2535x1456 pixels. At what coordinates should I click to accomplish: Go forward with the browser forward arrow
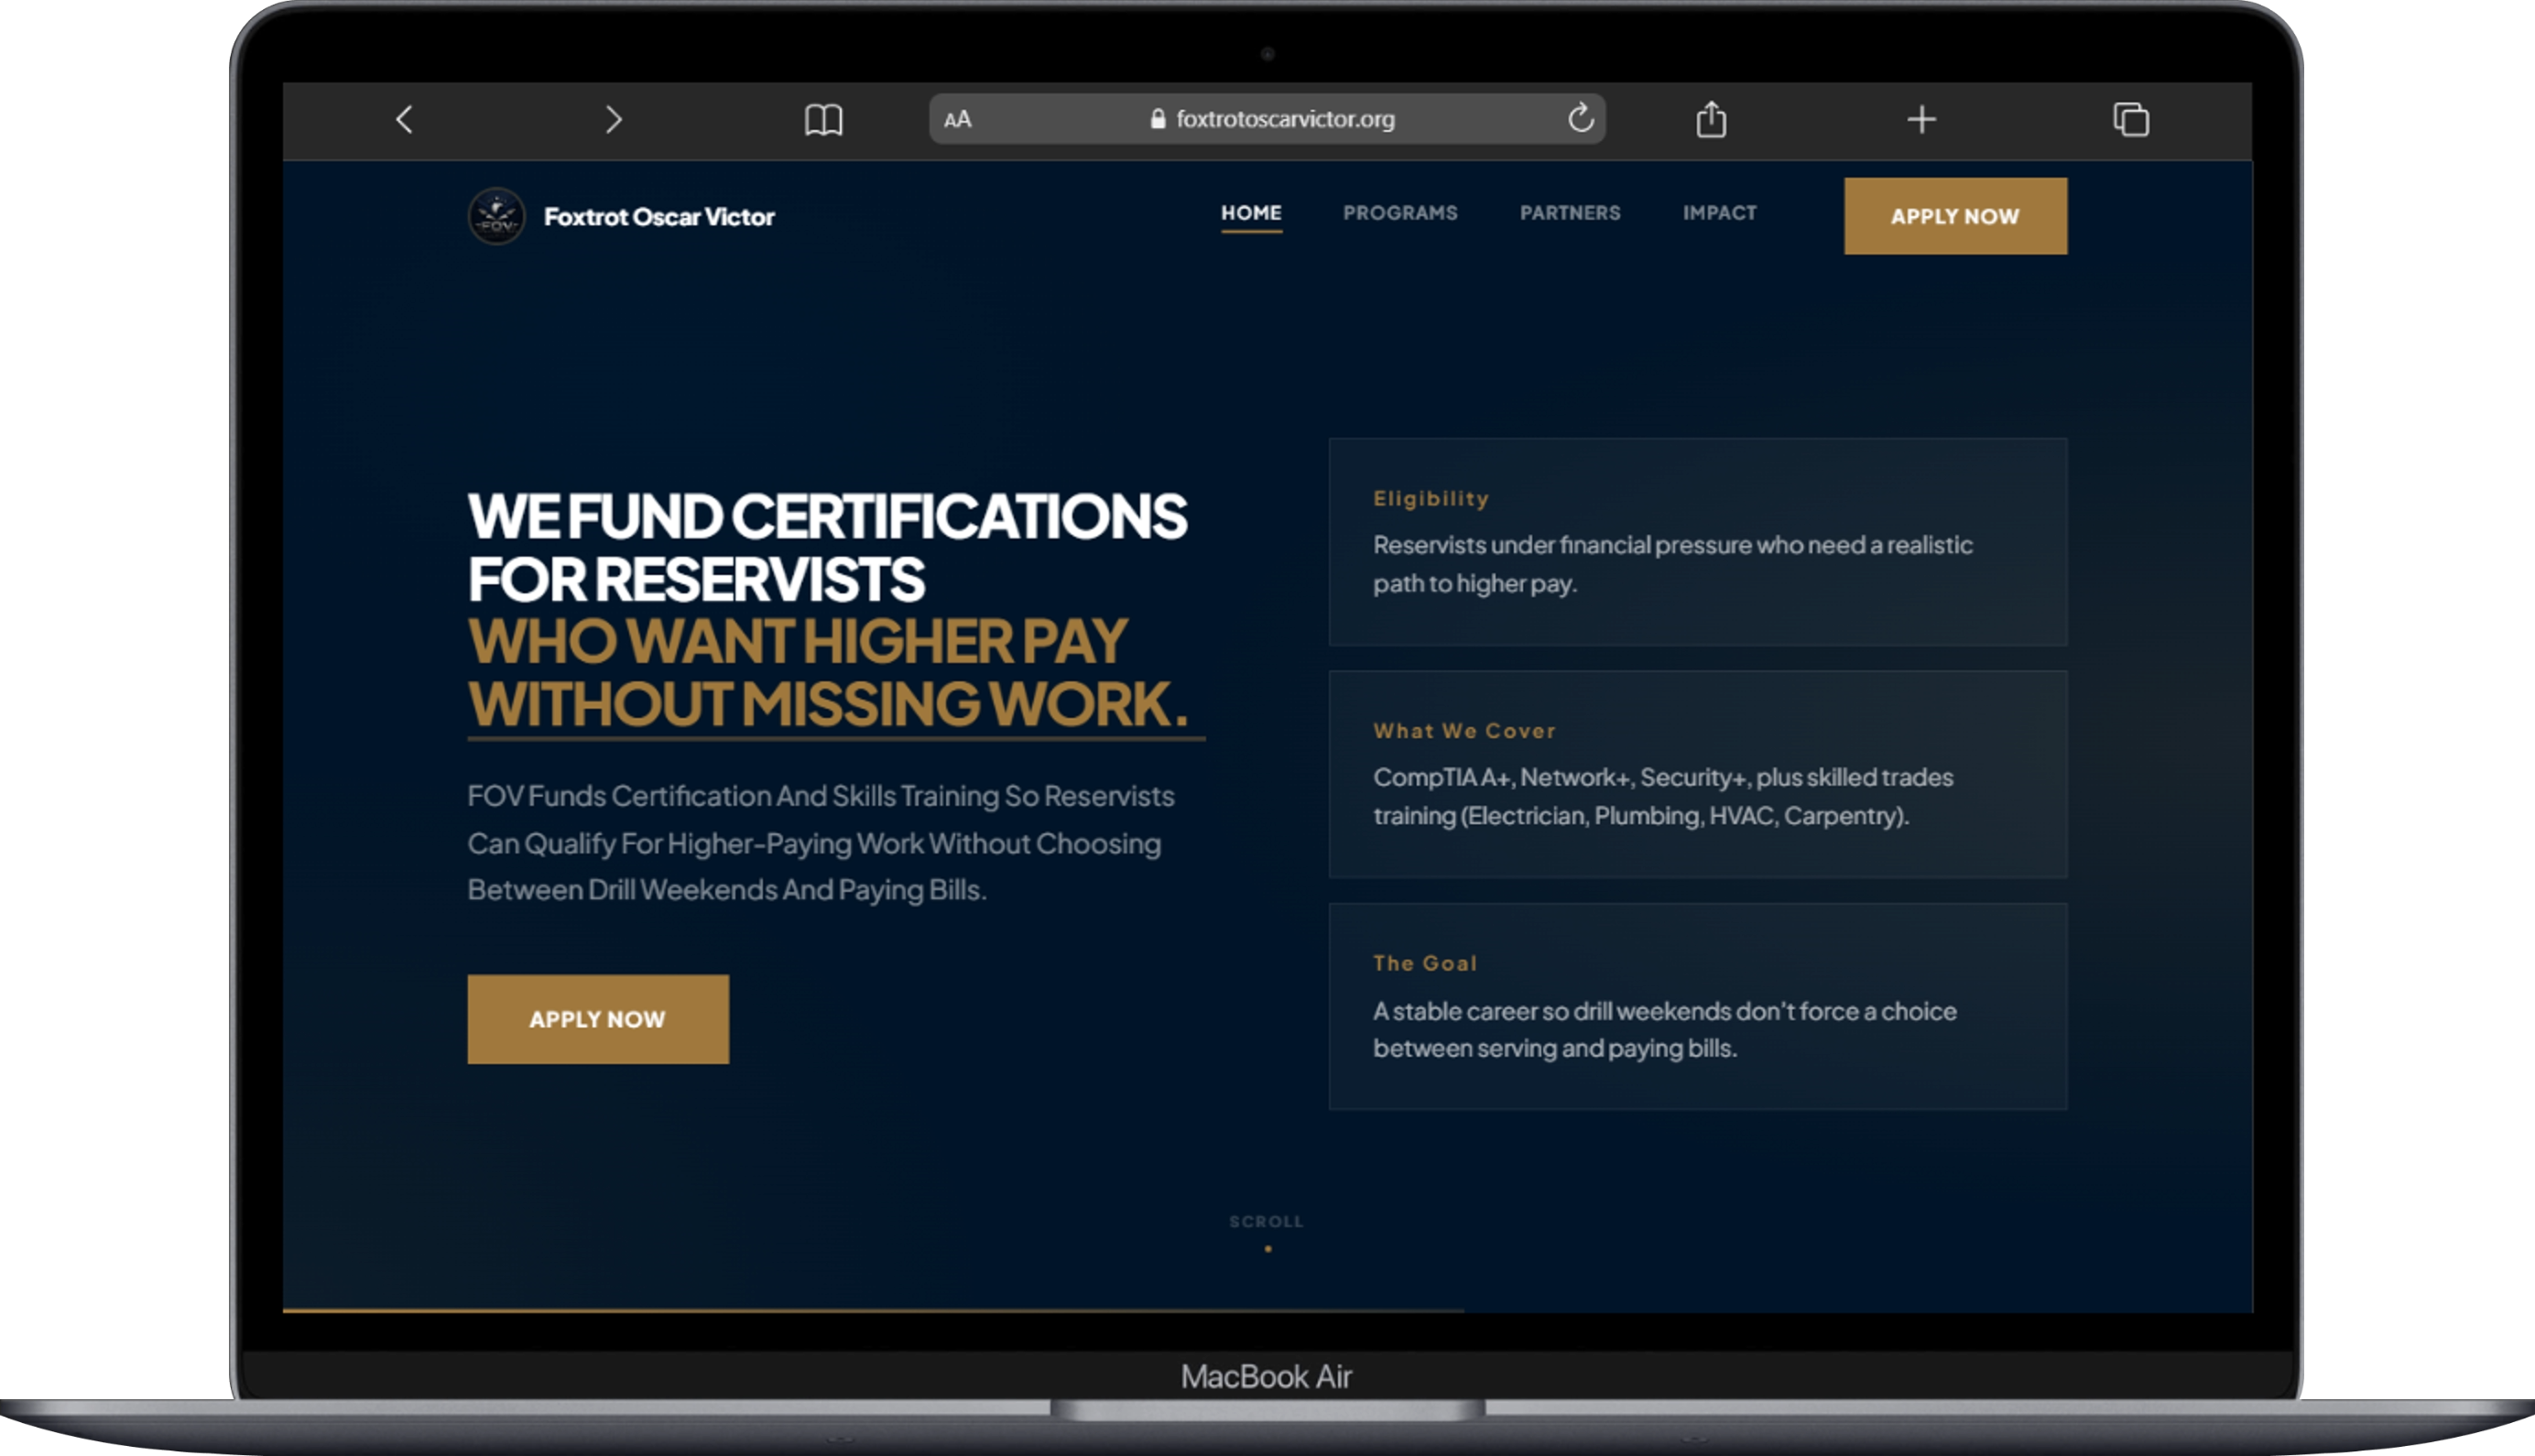pos(614,120)
